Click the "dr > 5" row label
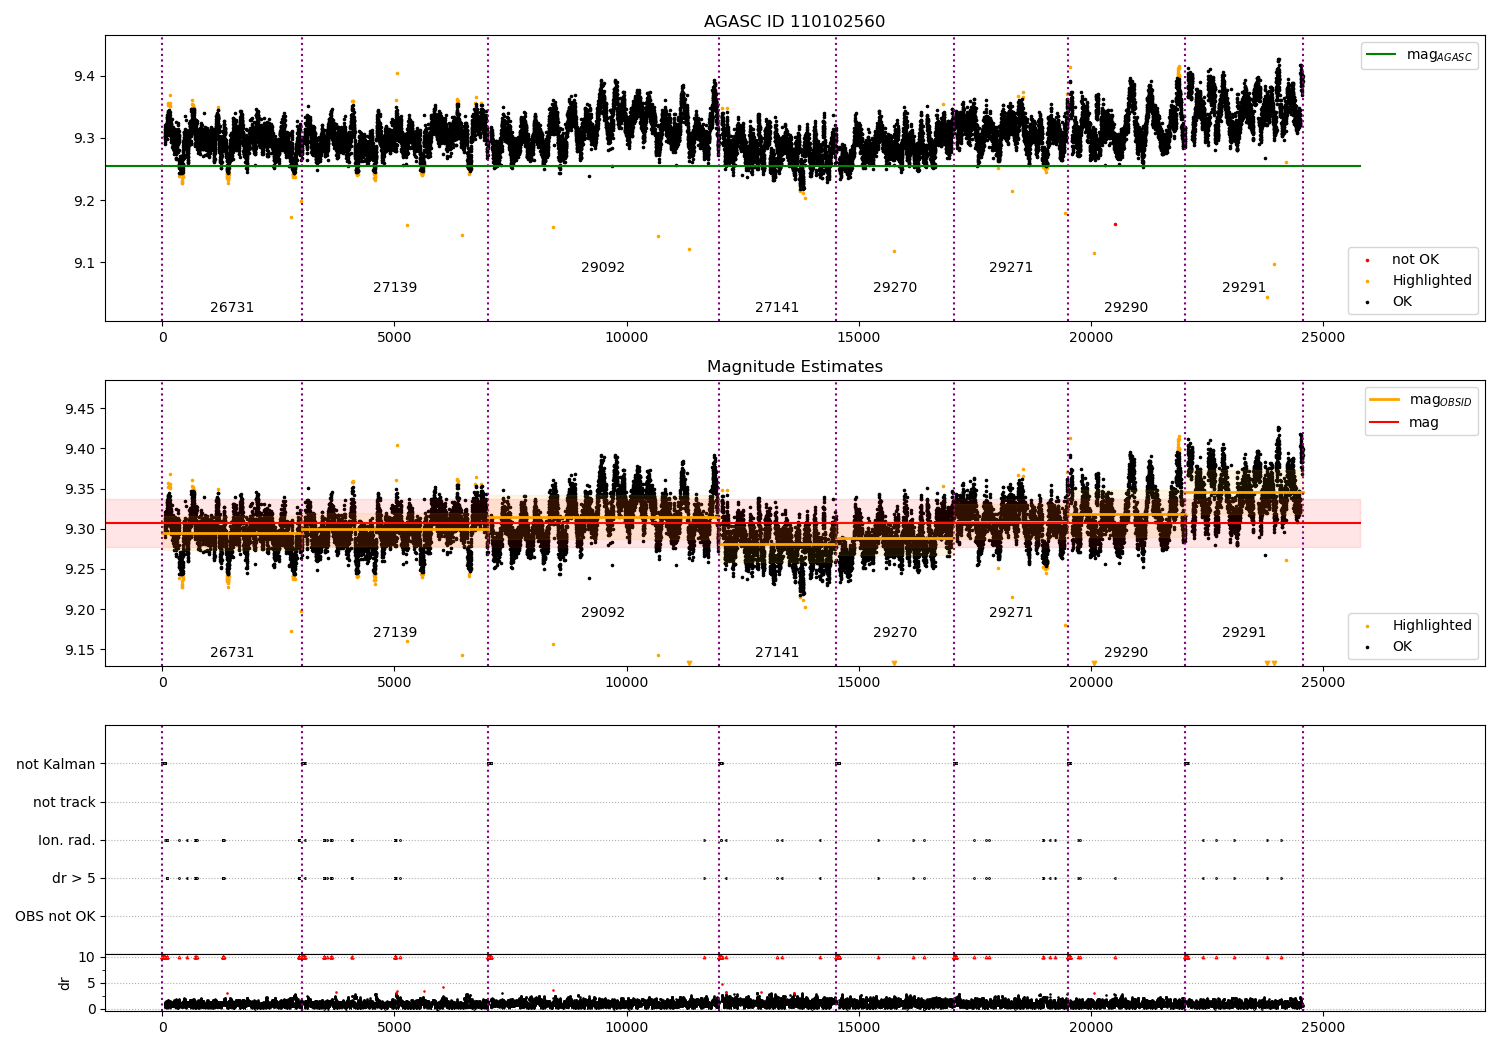Viewport: 1500px width, 1050px height. [x=74, y=879]
